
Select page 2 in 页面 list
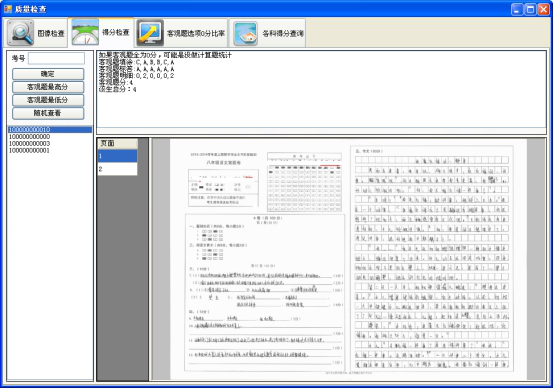[x=117, y=169]
